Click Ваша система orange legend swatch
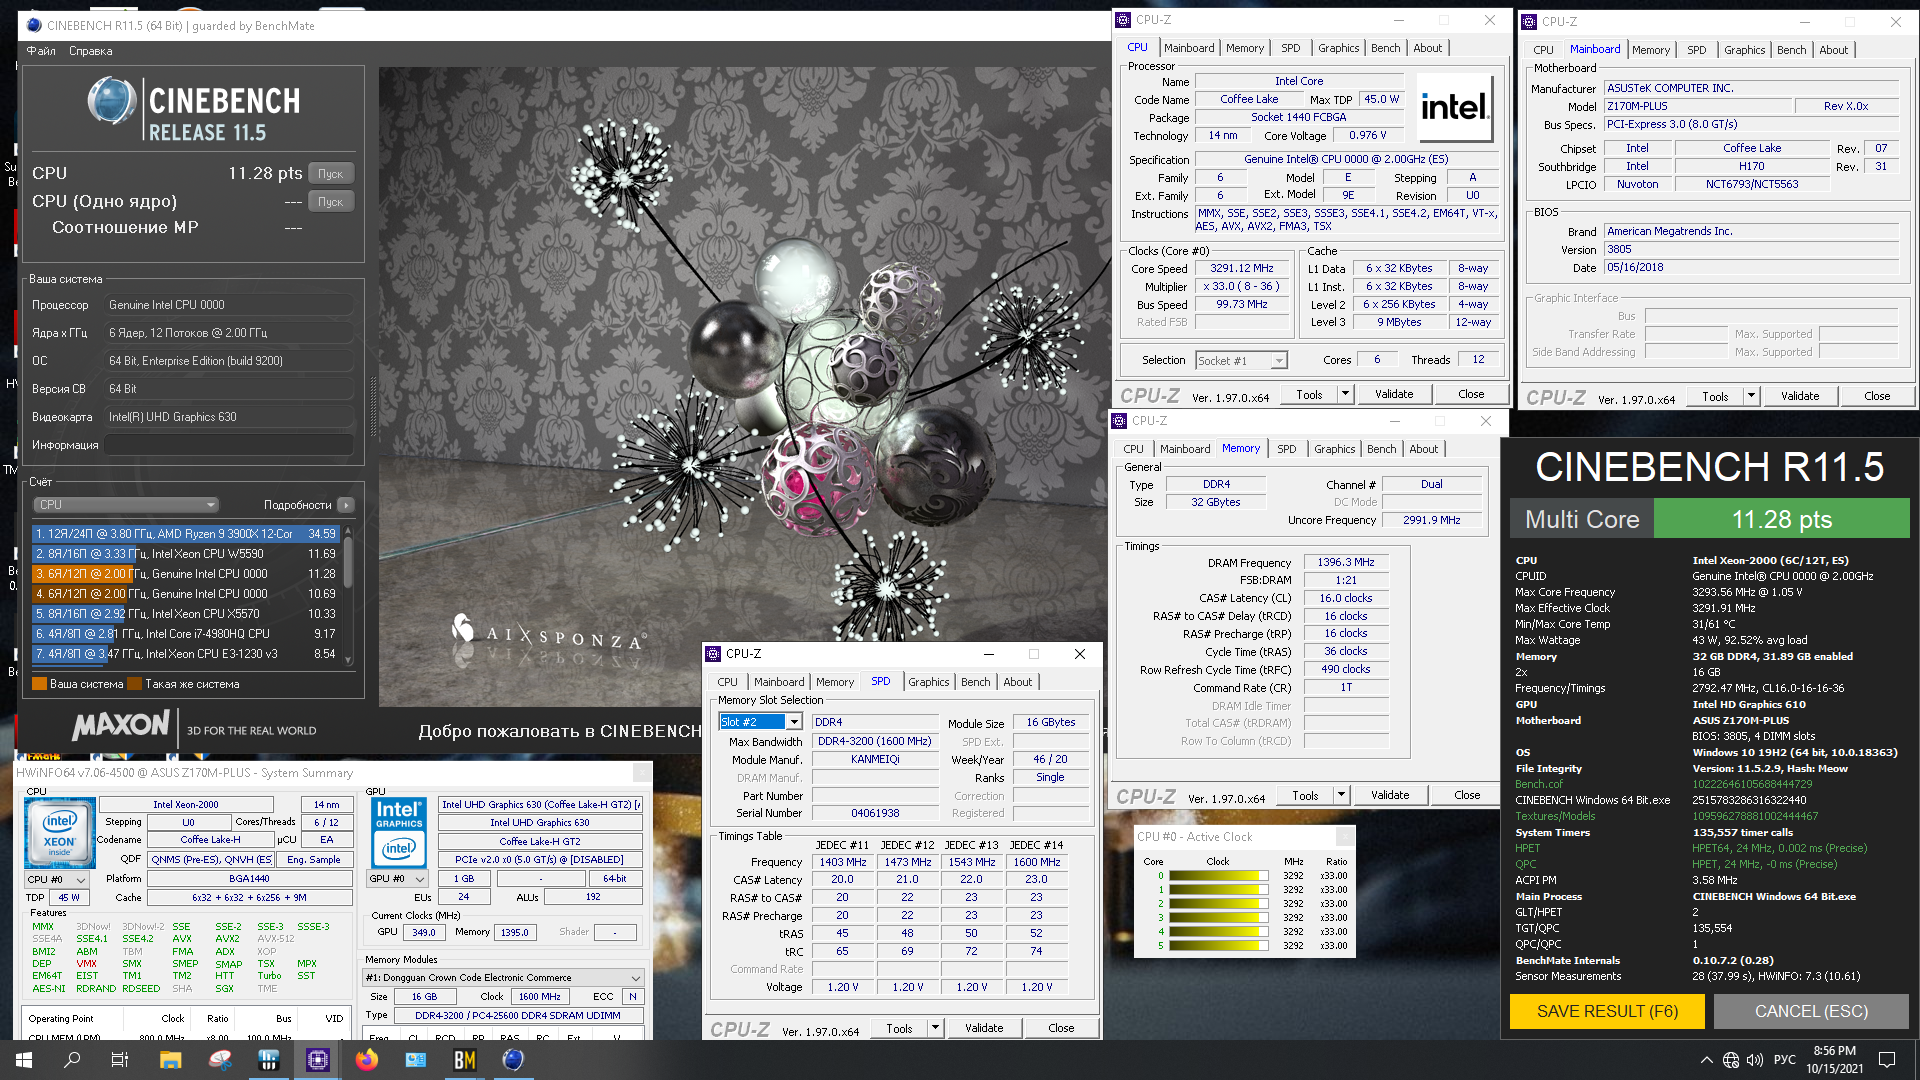 coord(40,684)
